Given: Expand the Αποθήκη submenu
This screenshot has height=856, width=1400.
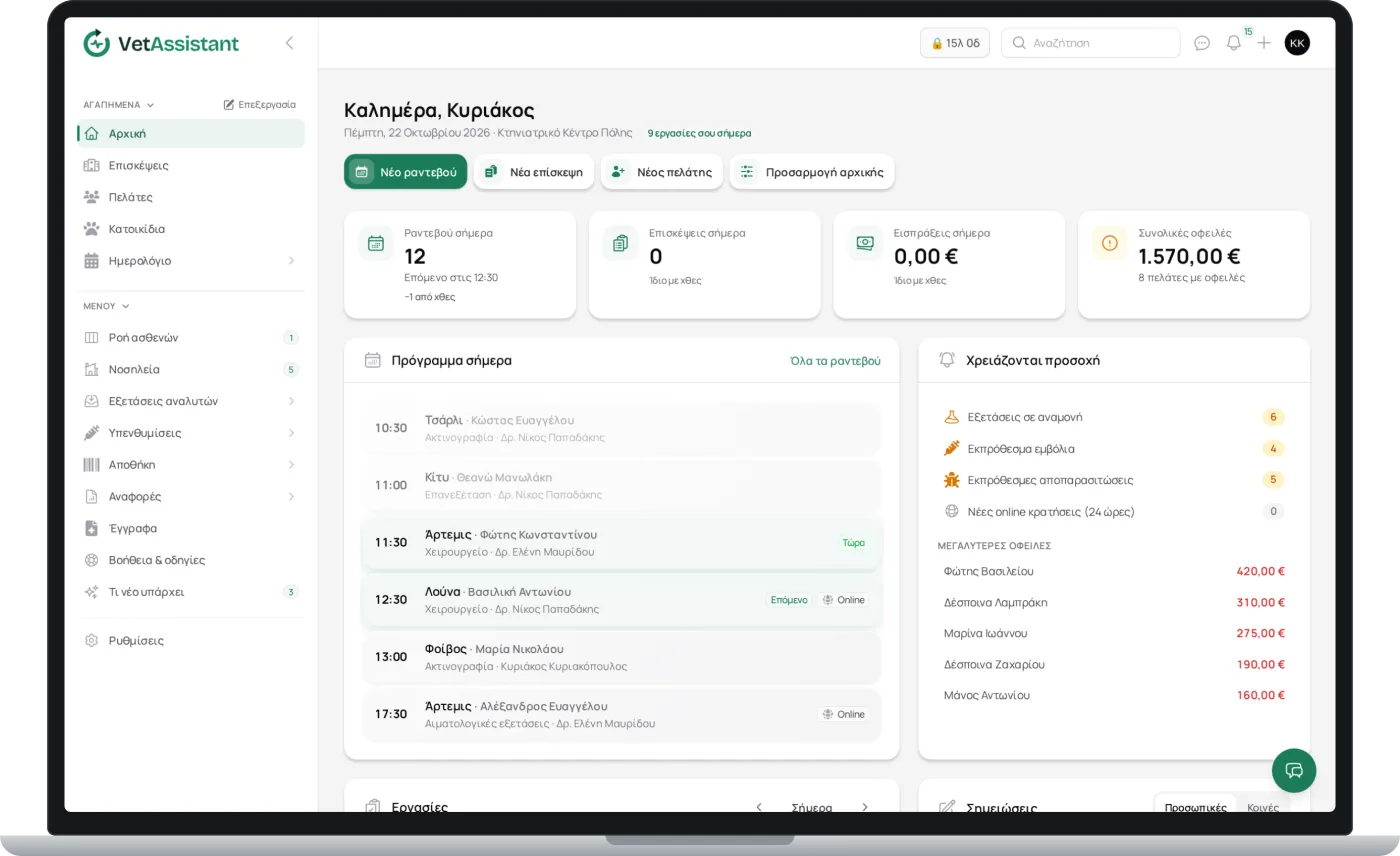Looking at the screenshot, I should pyautogui.click(x=291, y=465).
